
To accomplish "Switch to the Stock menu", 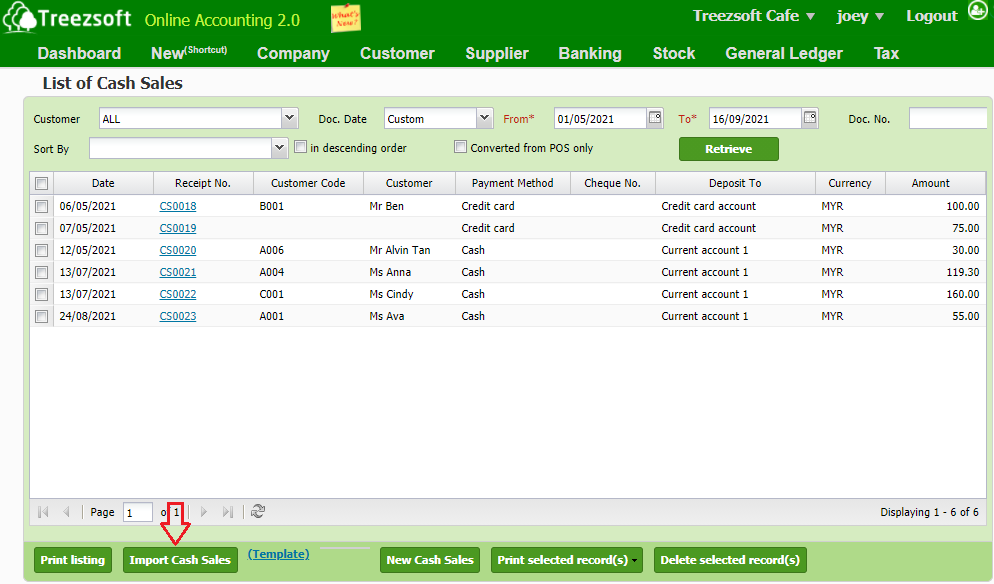I will coord(673,53).
